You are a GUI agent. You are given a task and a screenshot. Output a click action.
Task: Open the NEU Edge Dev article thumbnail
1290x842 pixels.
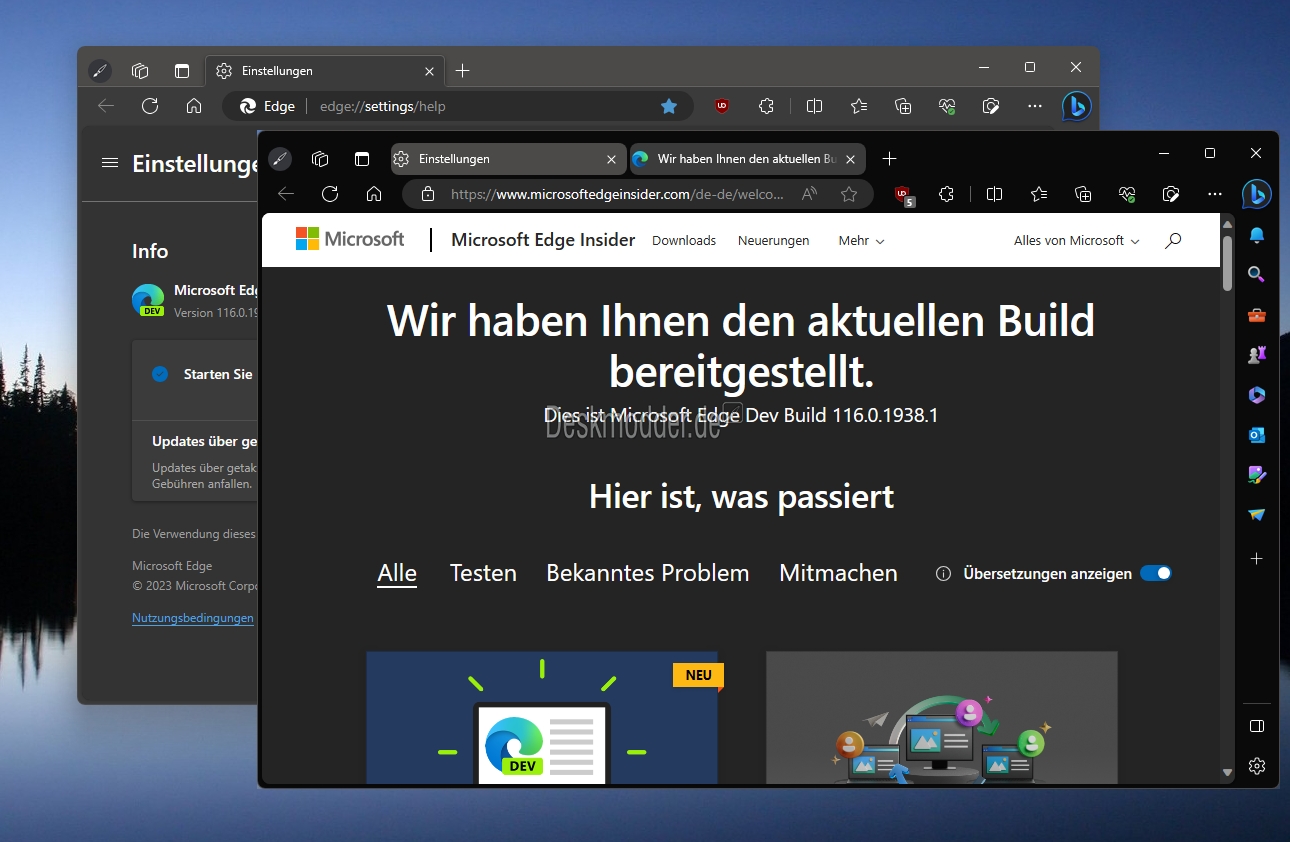(542, 718)
